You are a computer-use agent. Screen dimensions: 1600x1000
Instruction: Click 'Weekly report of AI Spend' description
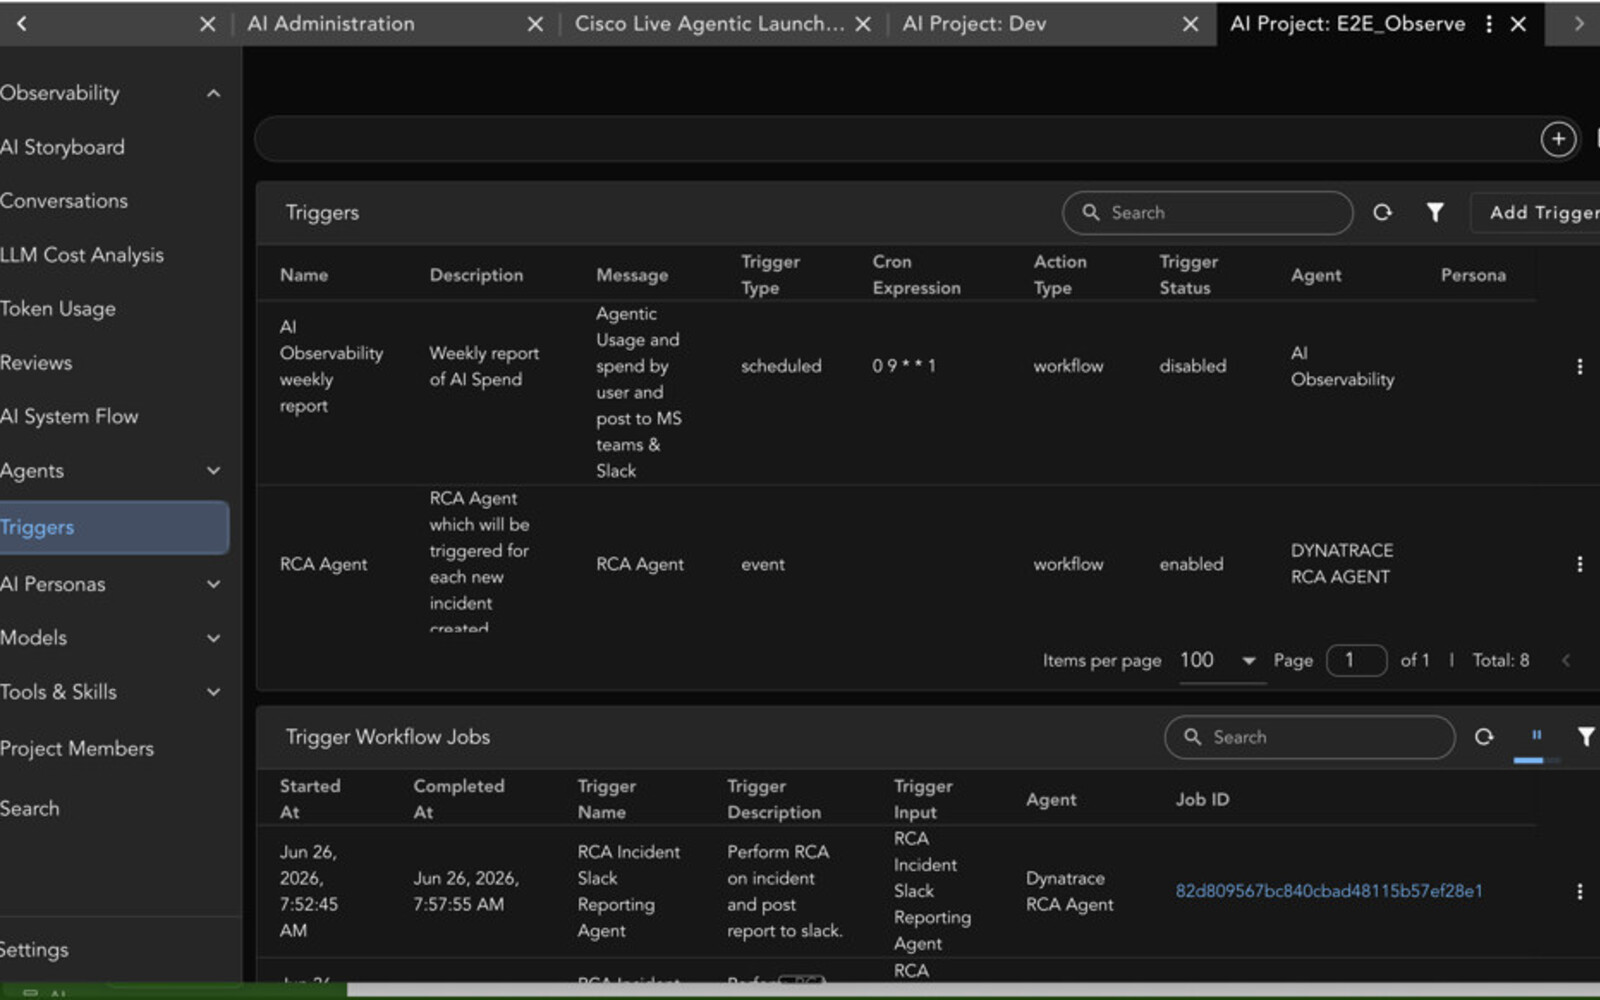(x=484, y=366)
